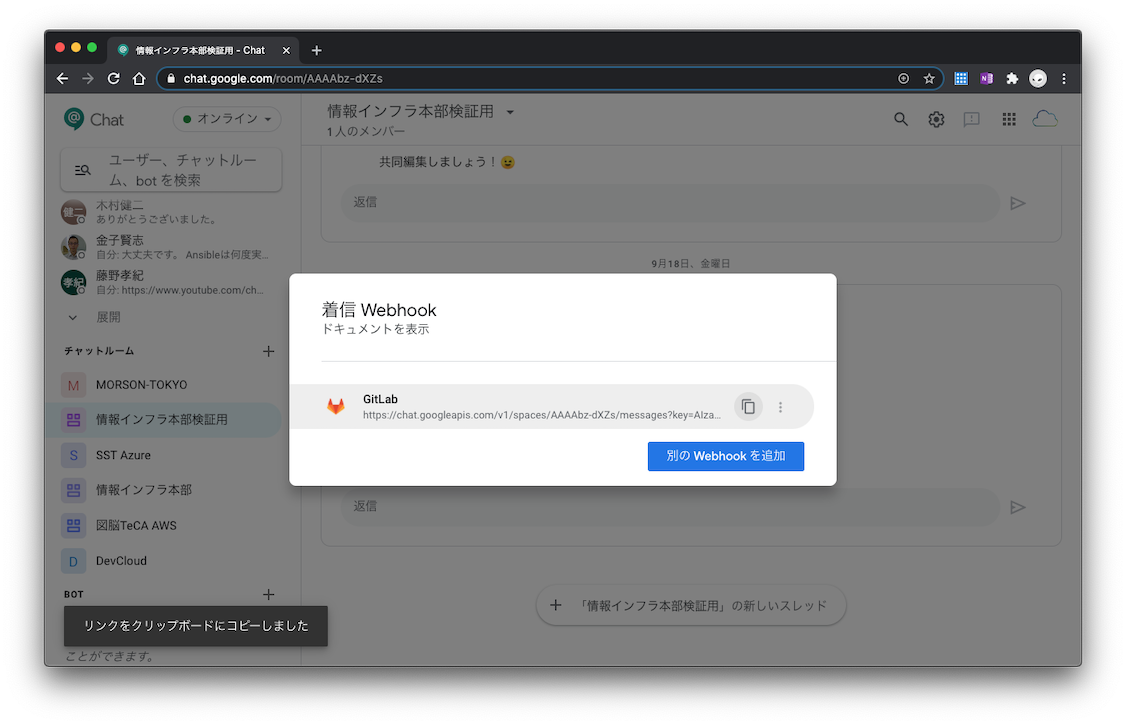The width and height of the screenshot is (1126, 725).
Task: Open GitLab webhook more options menu
Action: [781, 407]
